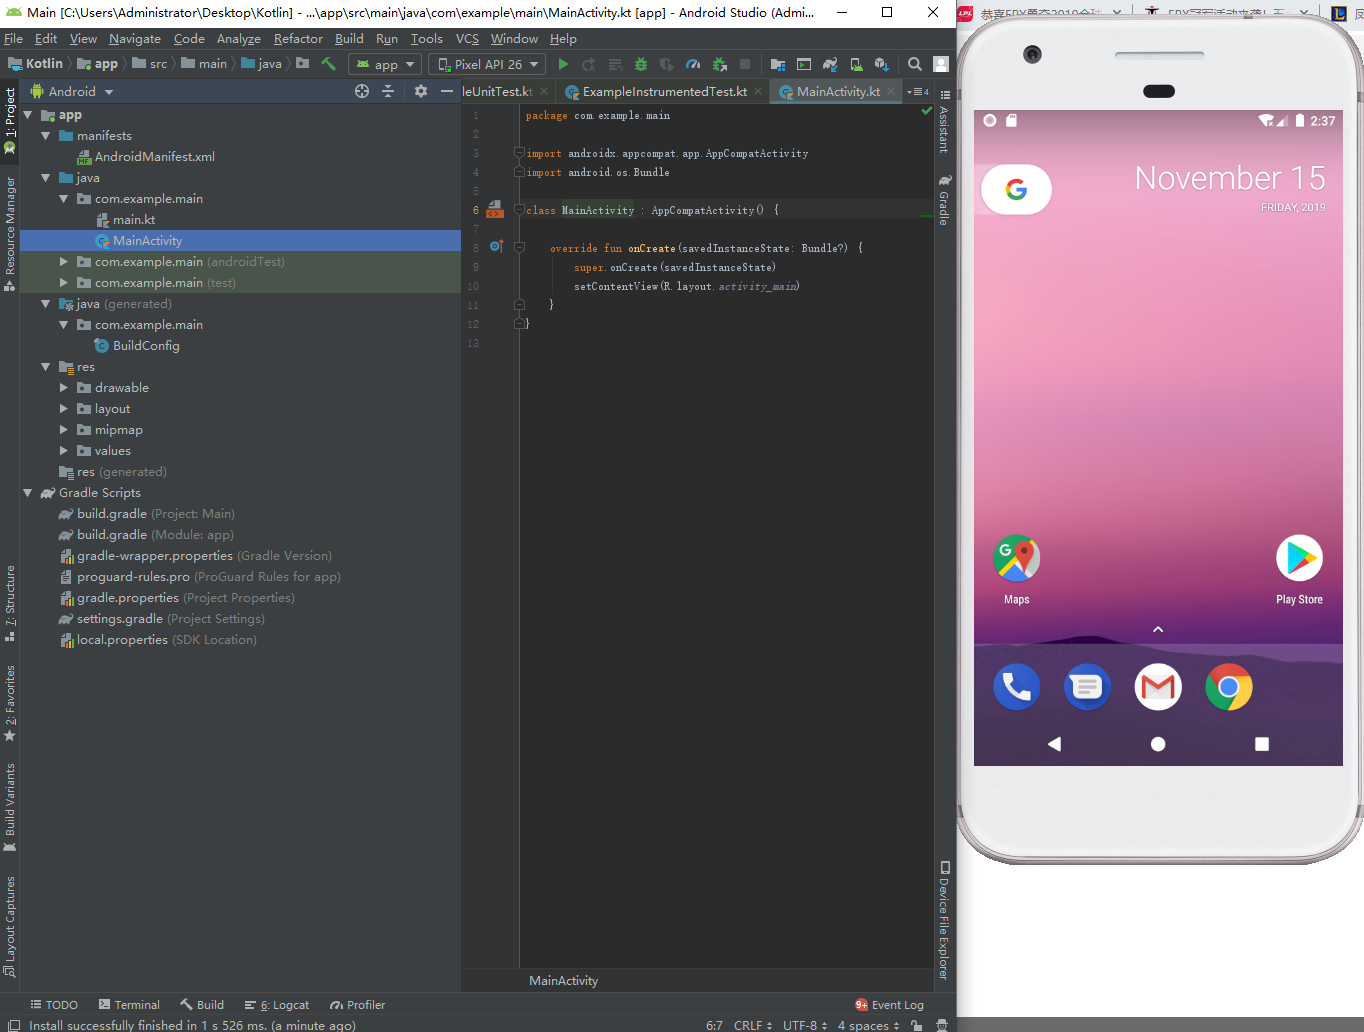
Task: Open the Phone app on emulator dock
Action: [x=1016, y=687]
